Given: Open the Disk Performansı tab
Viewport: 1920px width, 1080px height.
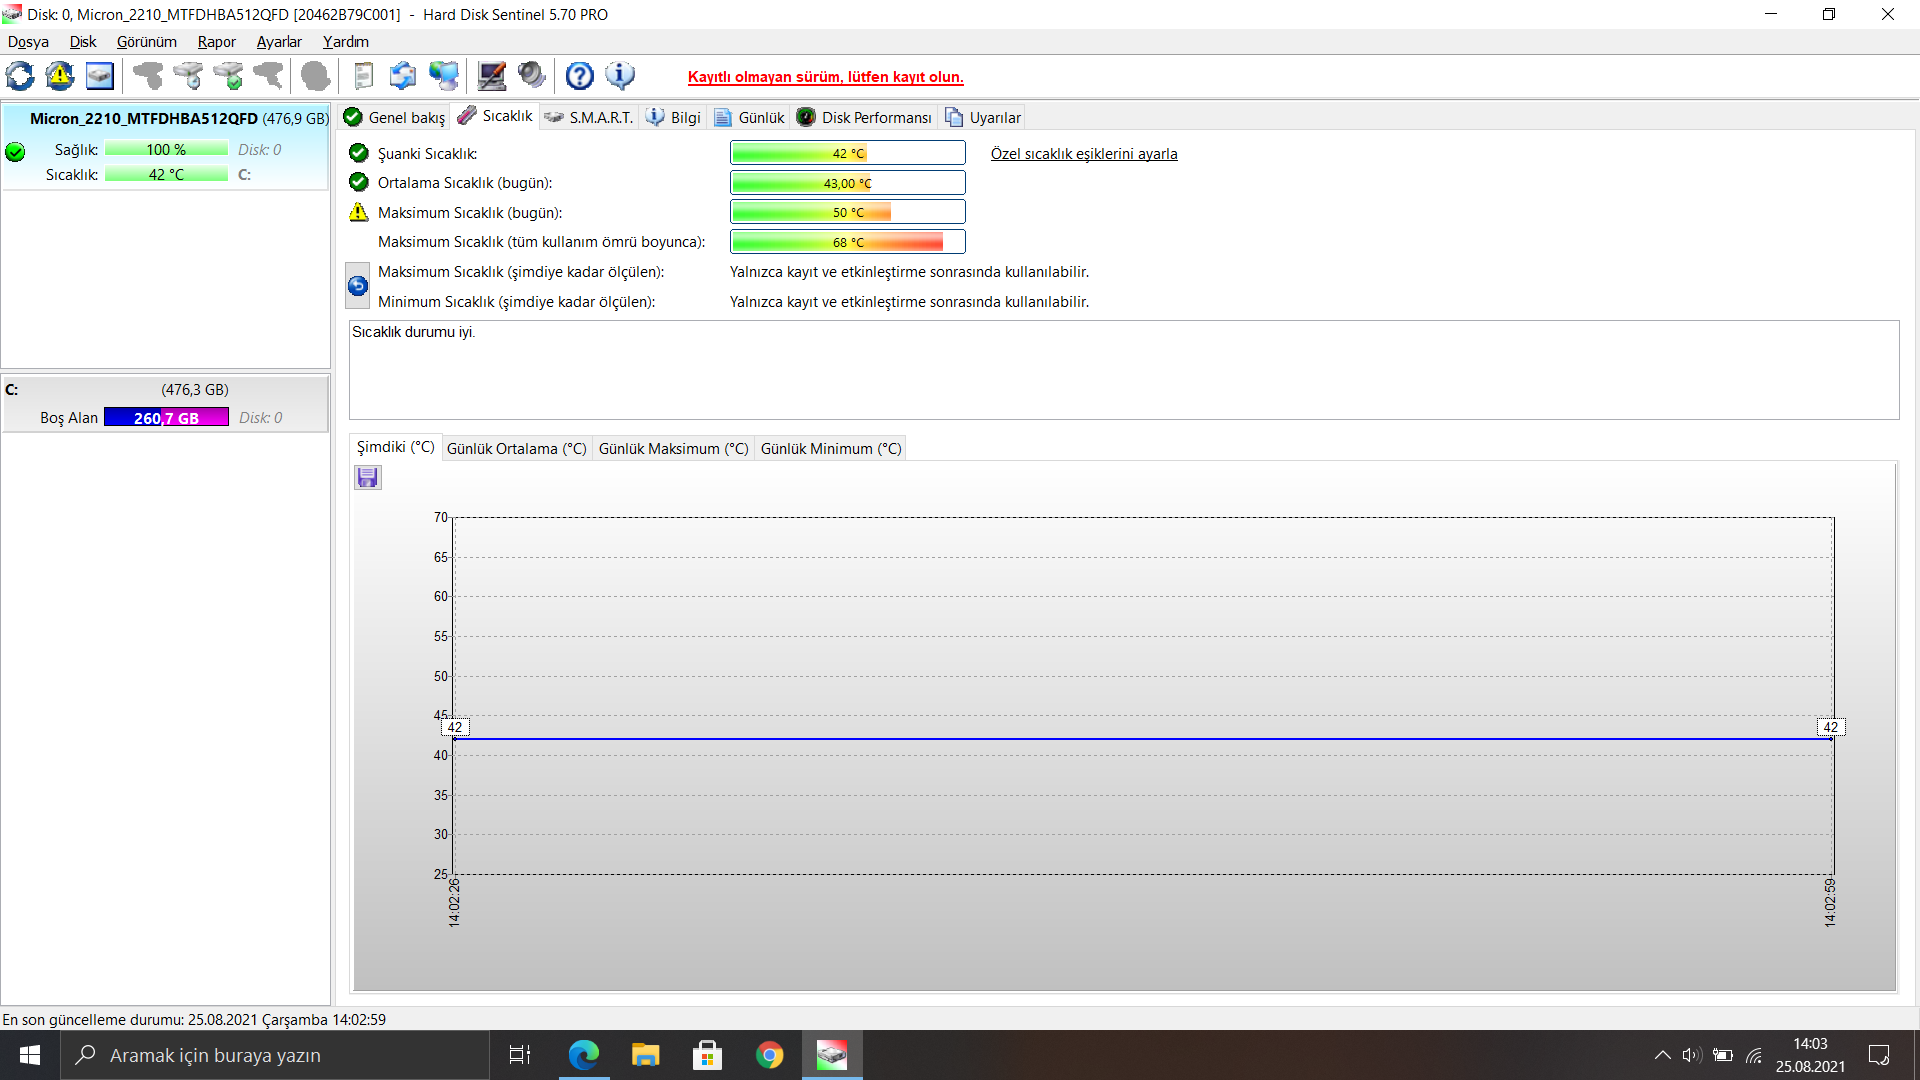Looking at the screenshot, I should [865, 117].
